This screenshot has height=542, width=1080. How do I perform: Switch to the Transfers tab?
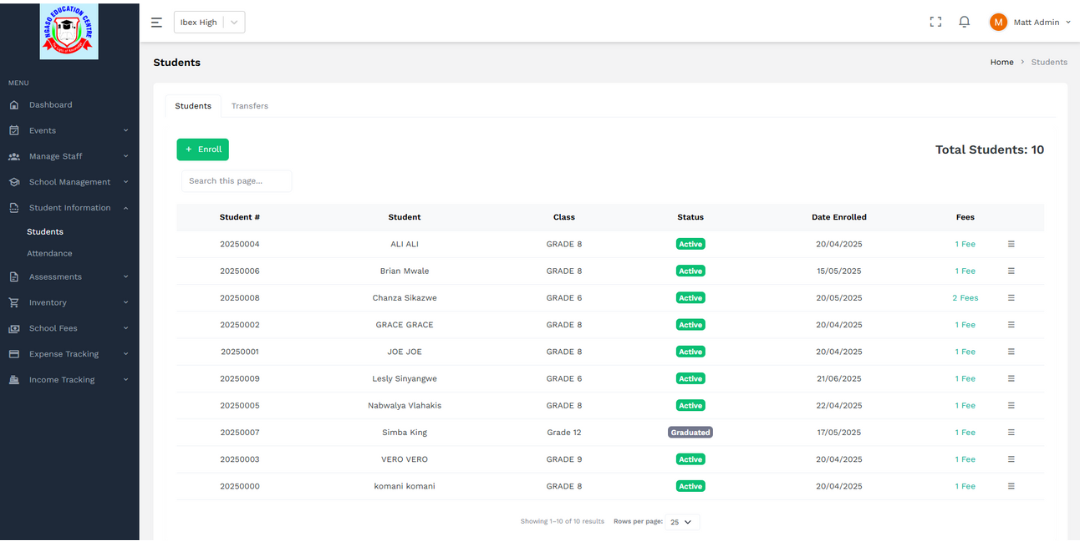249,106
